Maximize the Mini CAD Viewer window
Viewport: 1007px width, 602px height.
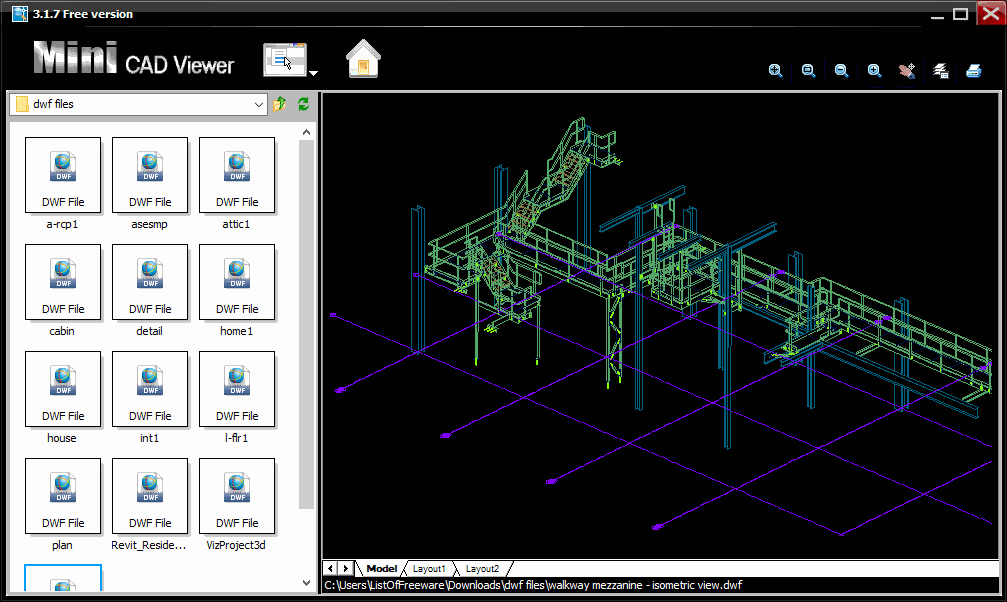pos(960,14)
